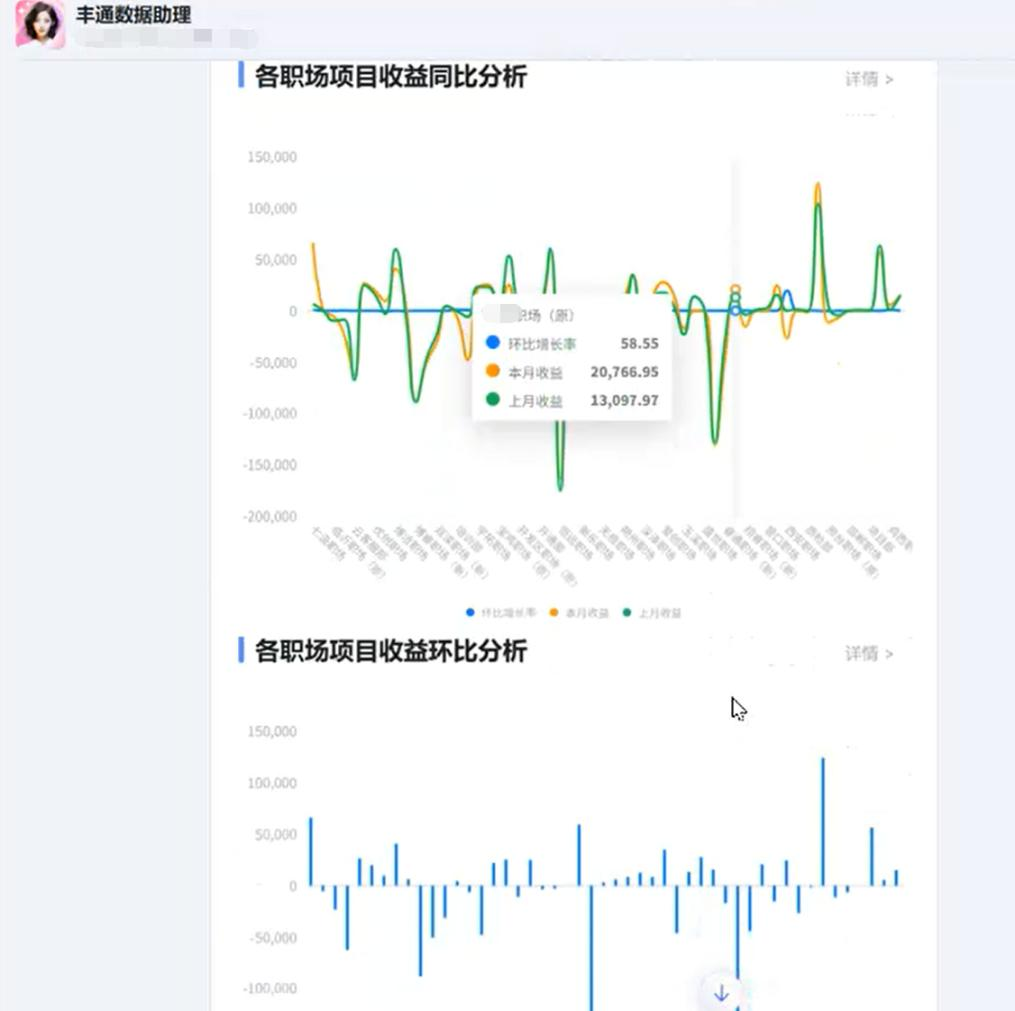Viewport: 1015px width, 1011px height.
Task: Toggle the 本月收益 legend series
Action: pos(579,613)
